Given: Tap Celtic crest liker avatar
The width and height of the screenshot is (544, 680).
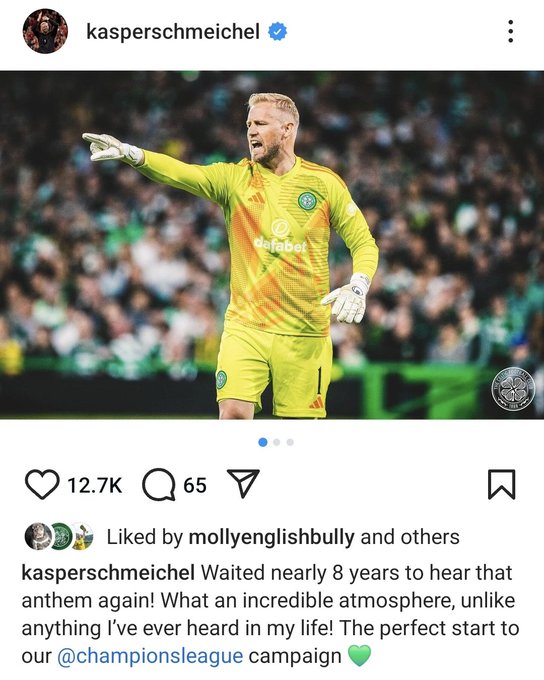Looking at the screenshot, I should tap(62, 536).
